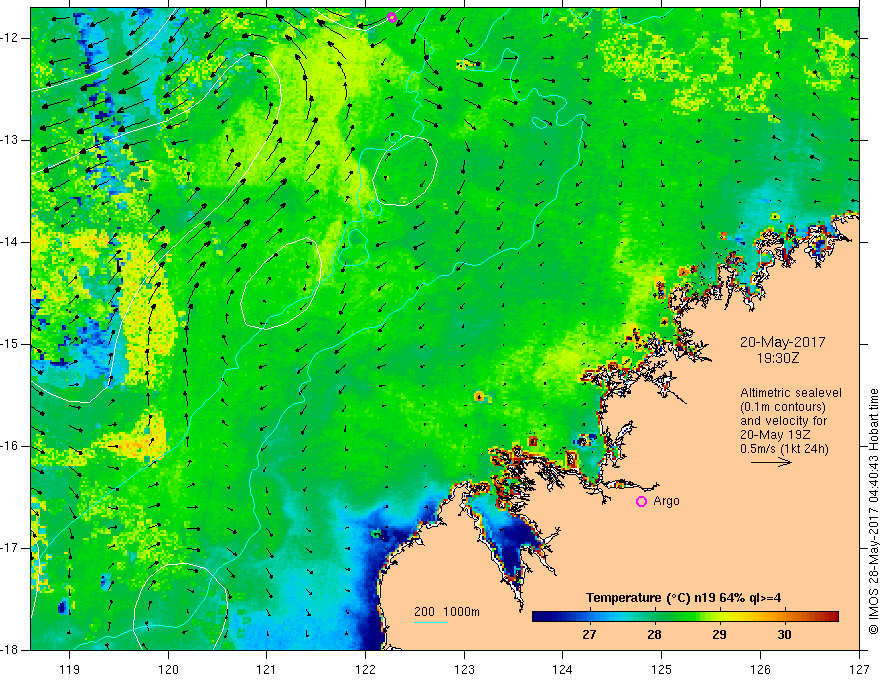Click the '200' depth contour label
Image resolution: width=880 pixels, height=680 pixels.
click(424, 612)
